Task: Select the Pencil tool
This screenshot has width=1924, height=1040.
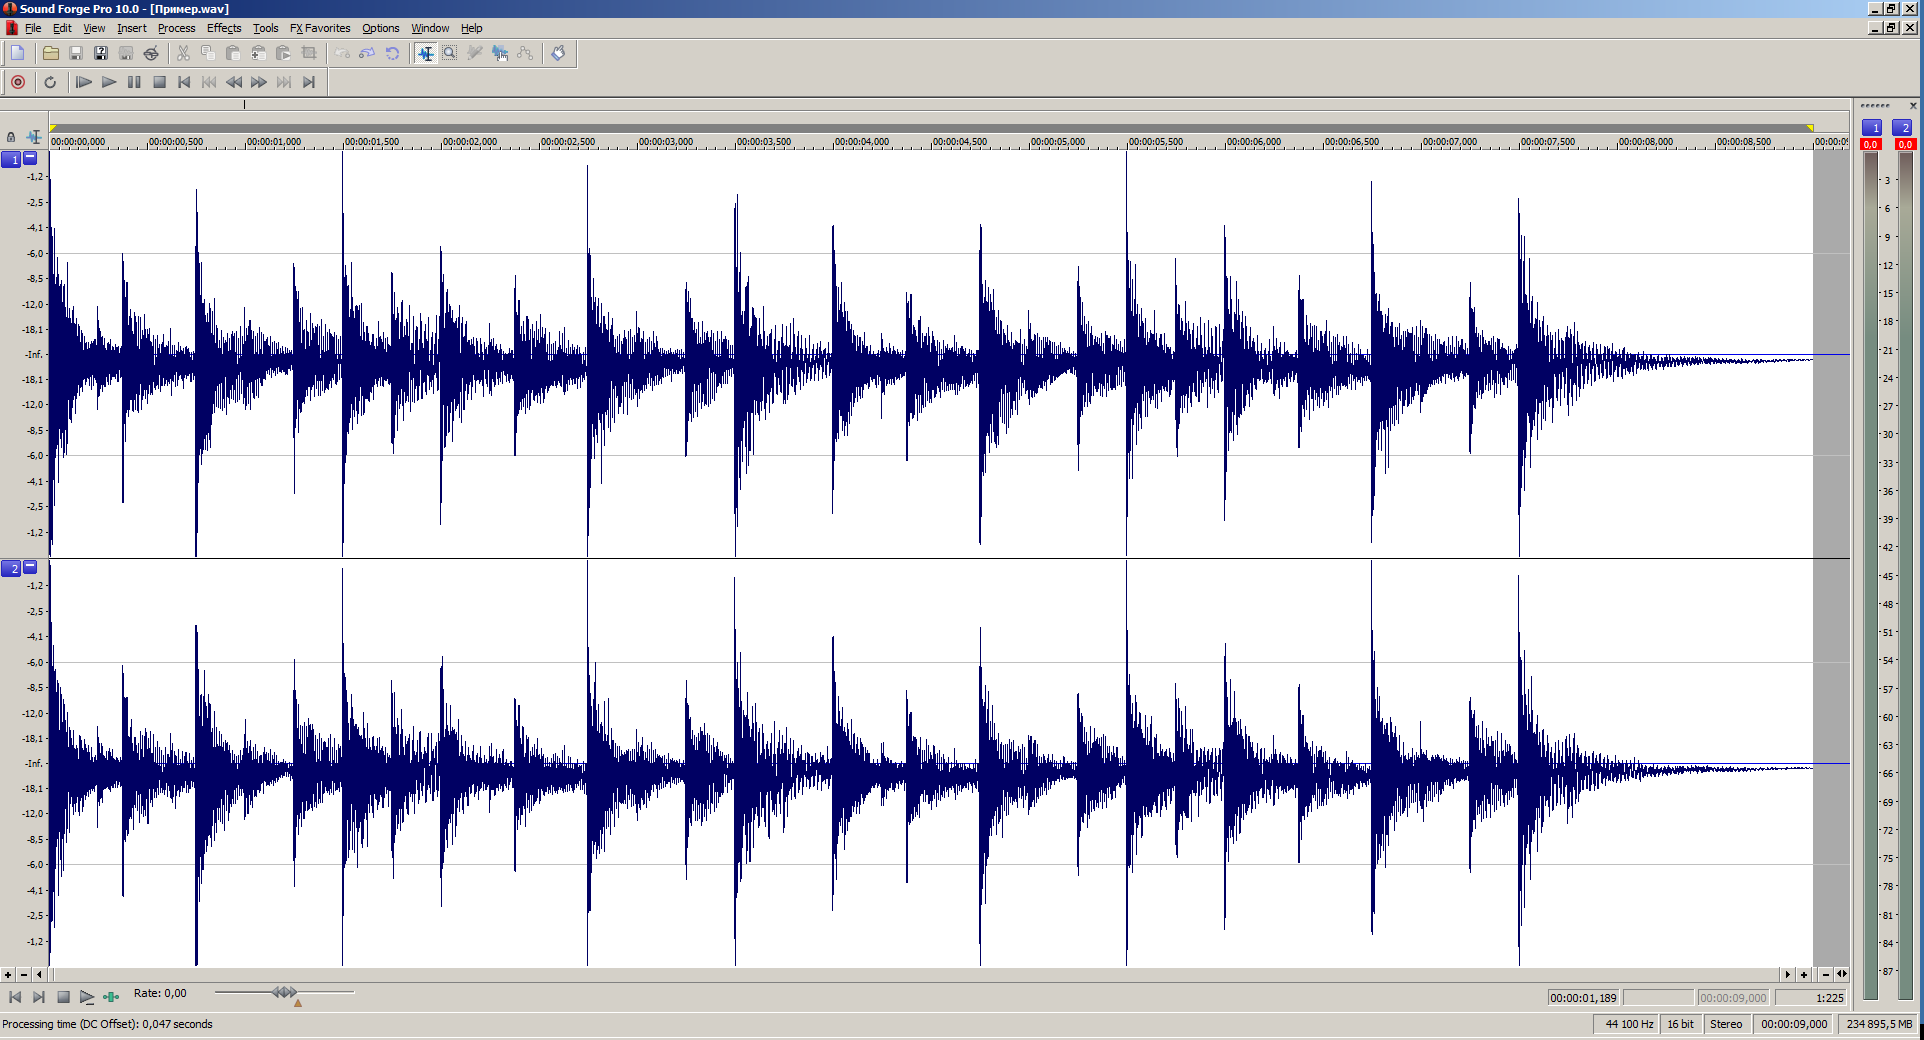Action: (x=475, y=53)
